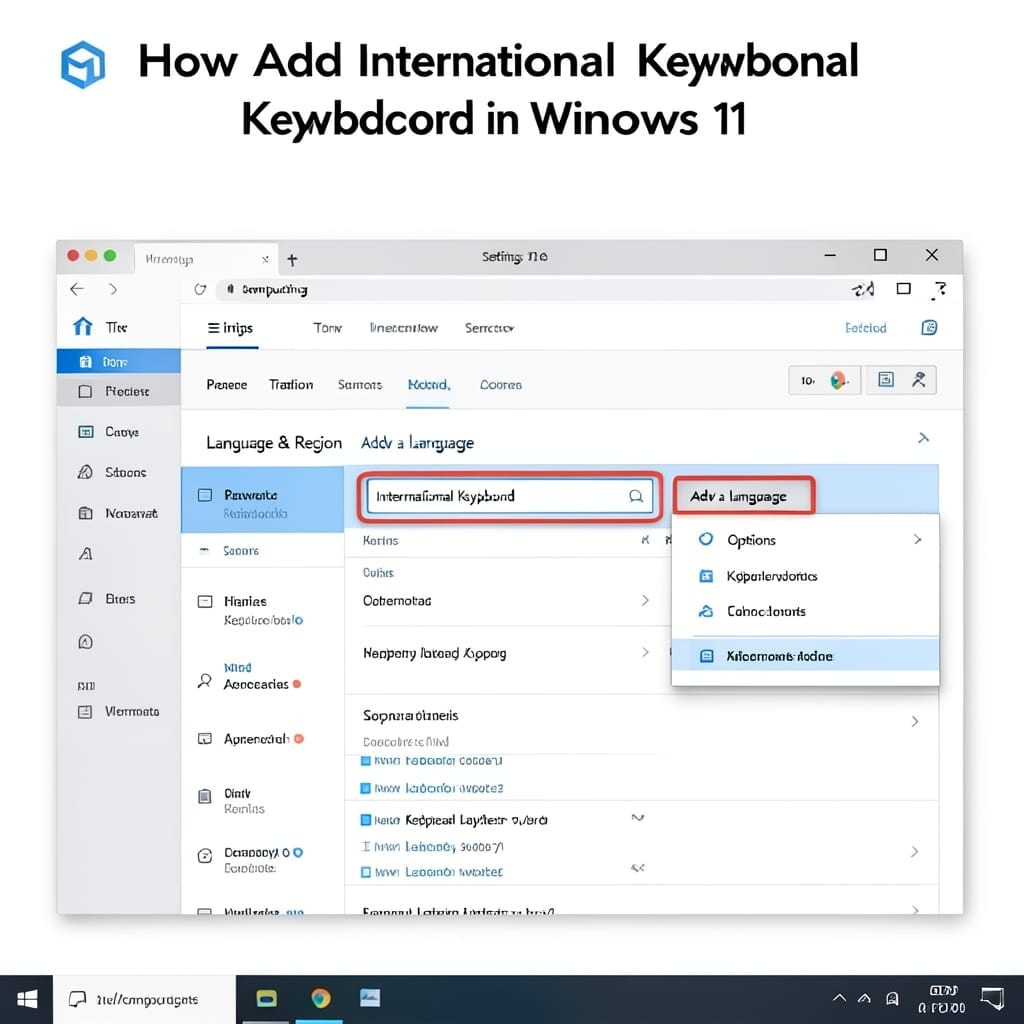
Task: Switch to the Torw tab
Action: click(x=327, y=328)
